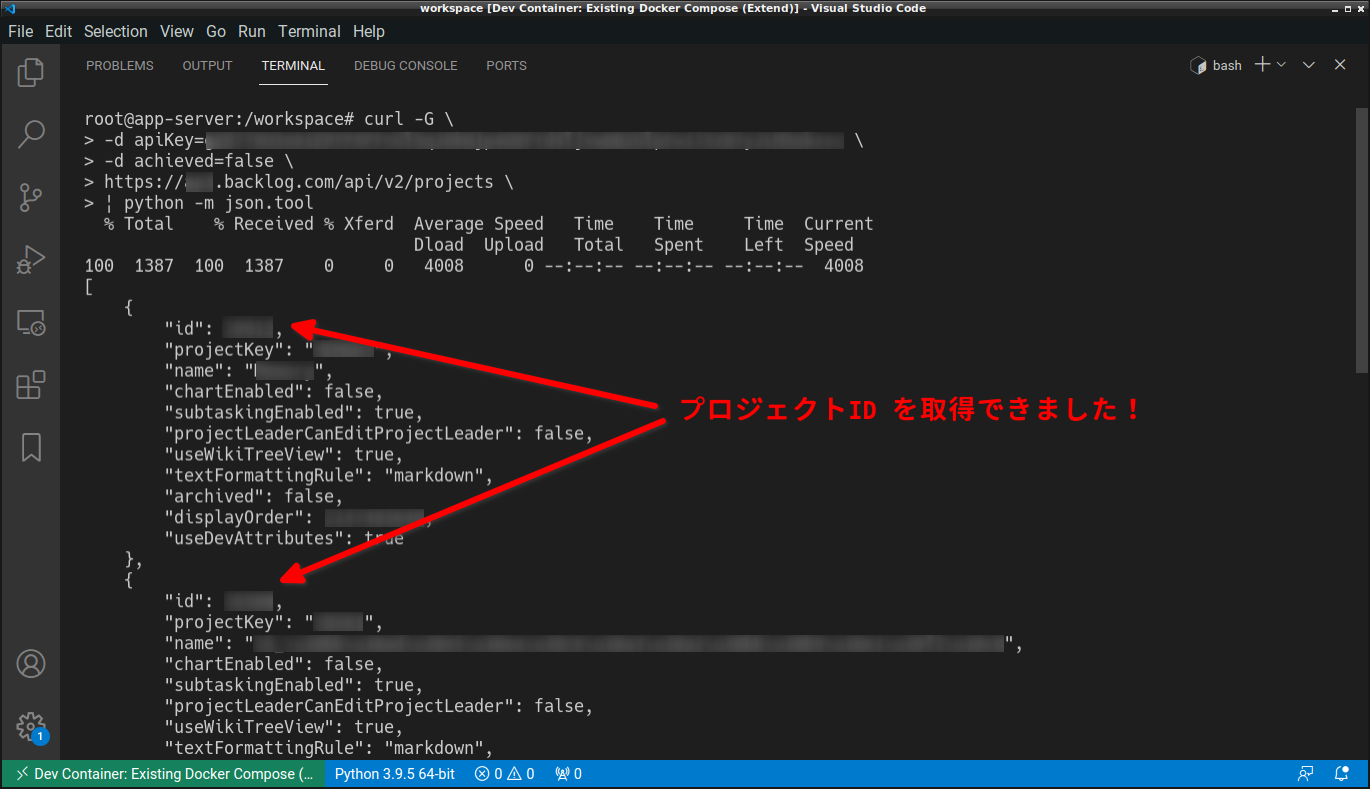Viewport: 1370px width, 789px height.
Task: Switch to the DEBUG CONSOLE tab
Action: pyautogui.click(x=405, y=65)
